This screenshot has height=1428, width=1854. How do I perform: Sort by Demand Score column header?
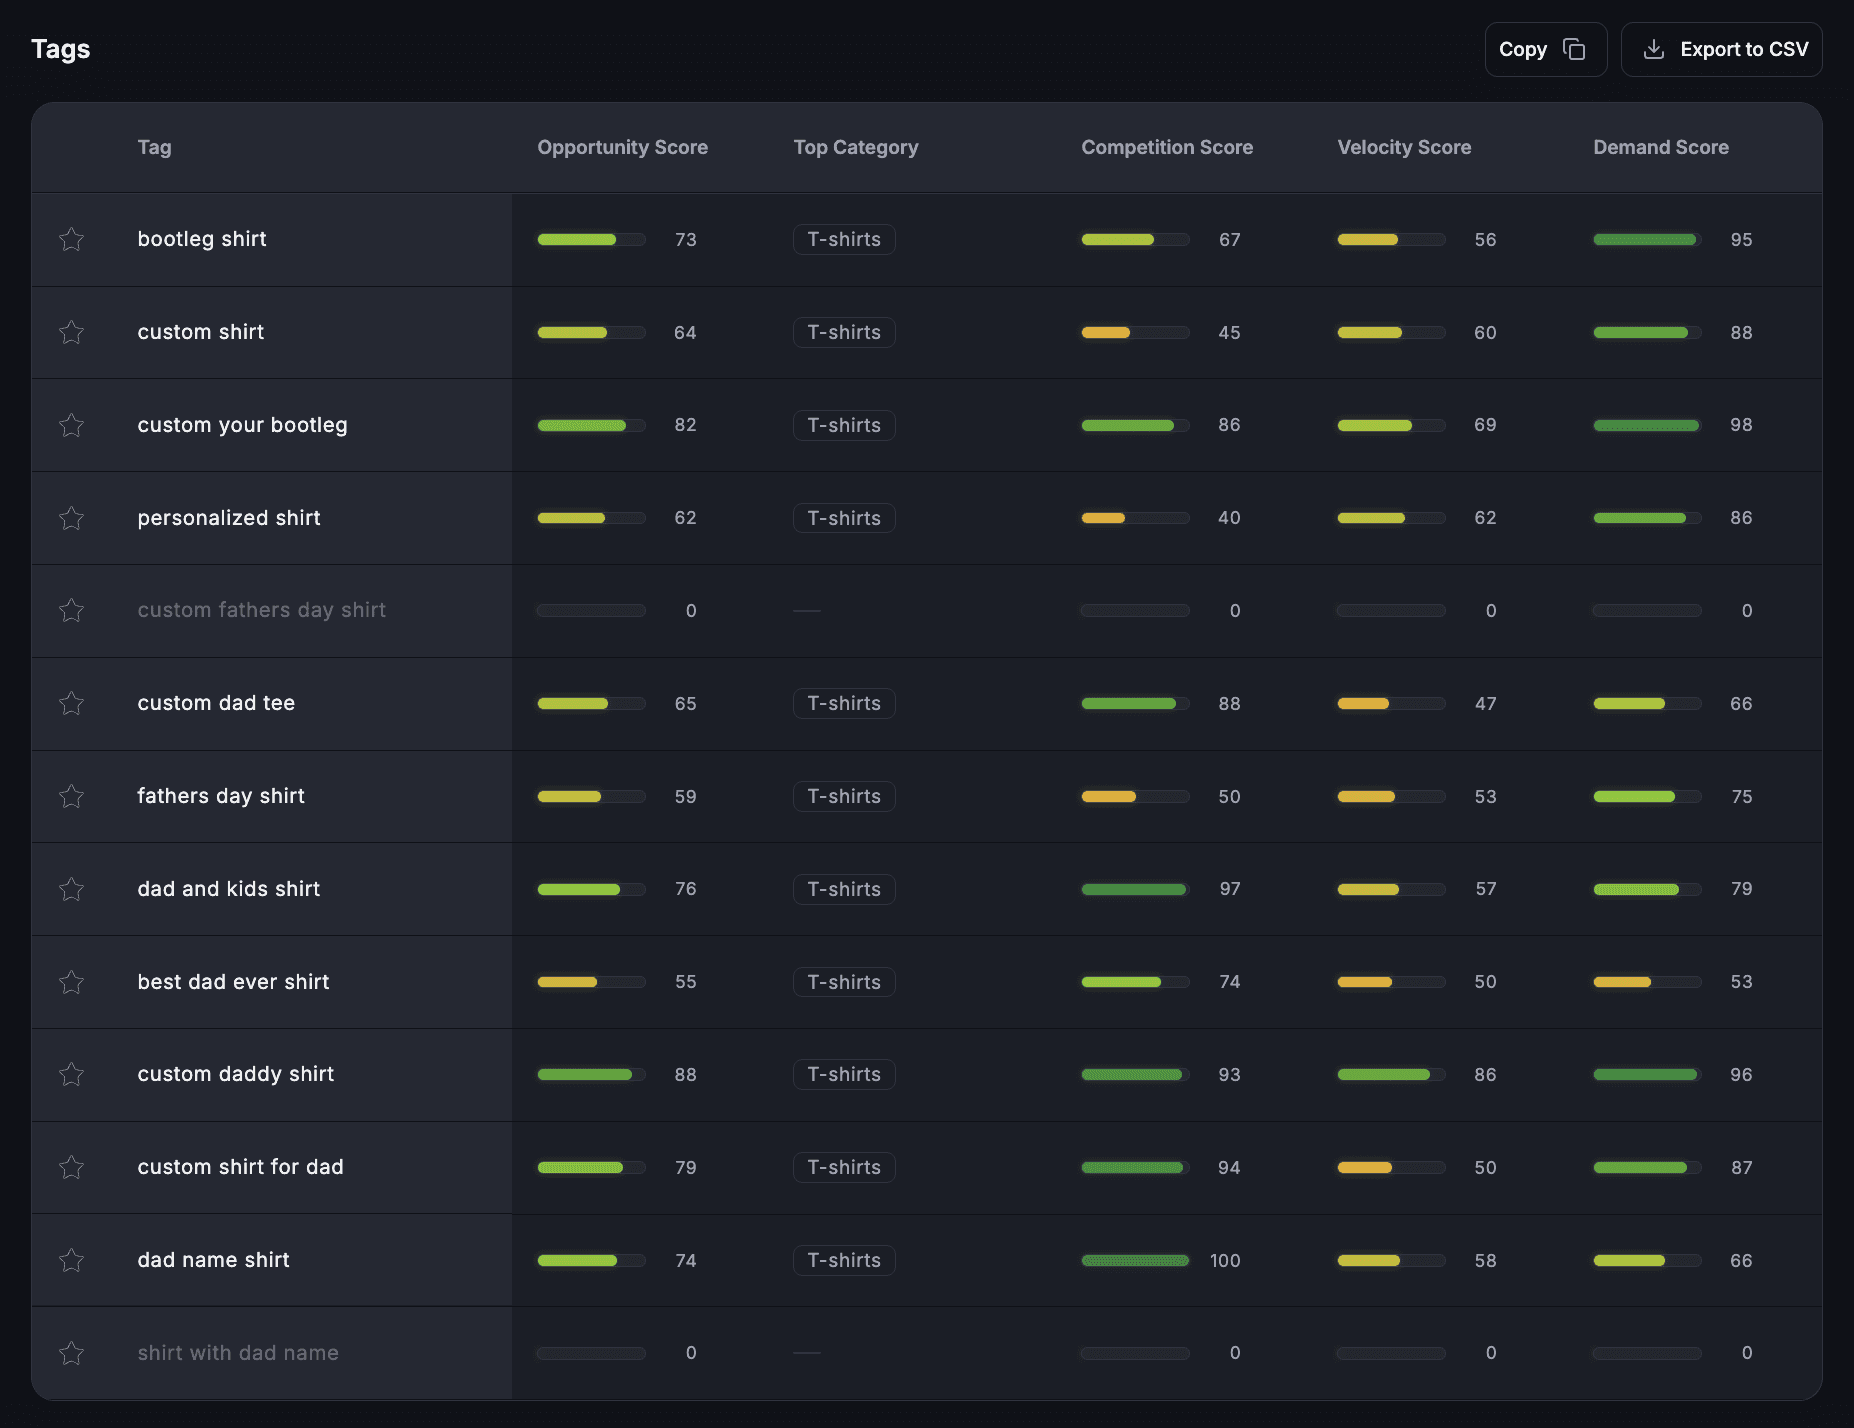pyautogui.click(x=1660, y=147)
